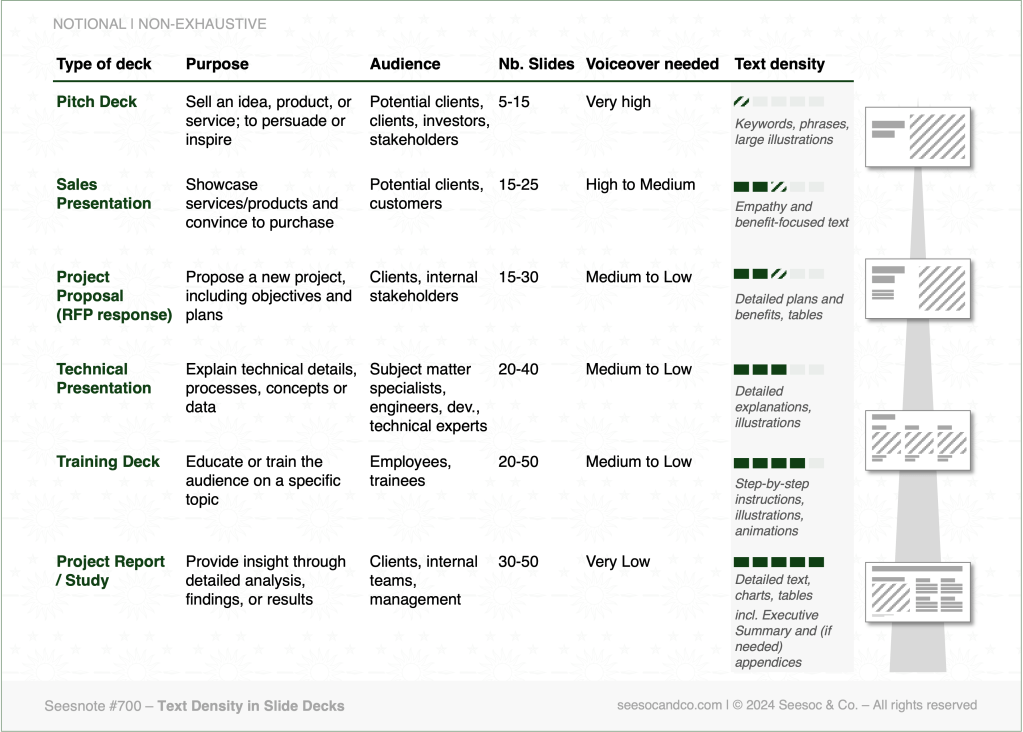This screenshot has width=1023, height=732.
Task: Click the 'NOTIONAL | NON-EXHAUSTIVE' label
Action: pyautogui.click(x=159, y=24)
